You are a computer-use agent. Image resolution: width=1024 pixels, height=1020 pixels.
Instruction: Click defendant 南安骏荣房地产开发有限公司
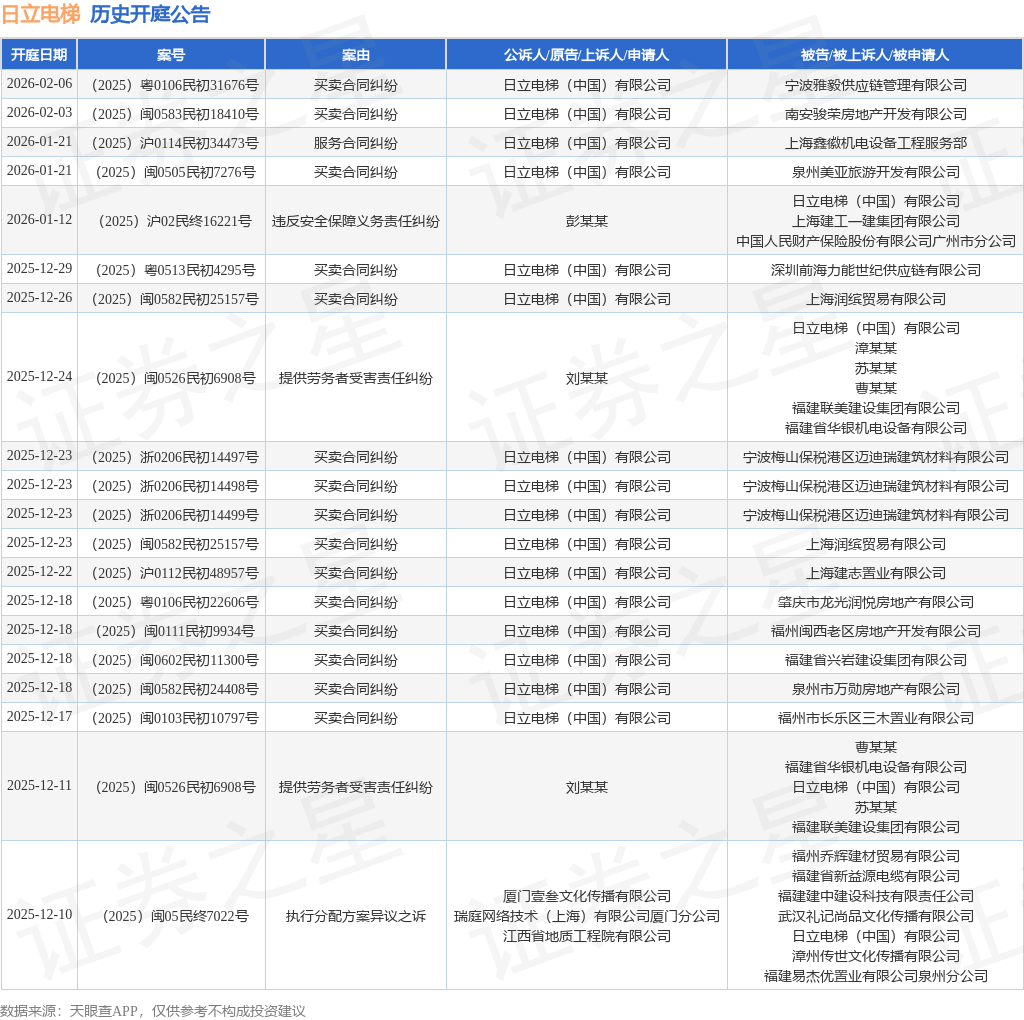[876, 114]
